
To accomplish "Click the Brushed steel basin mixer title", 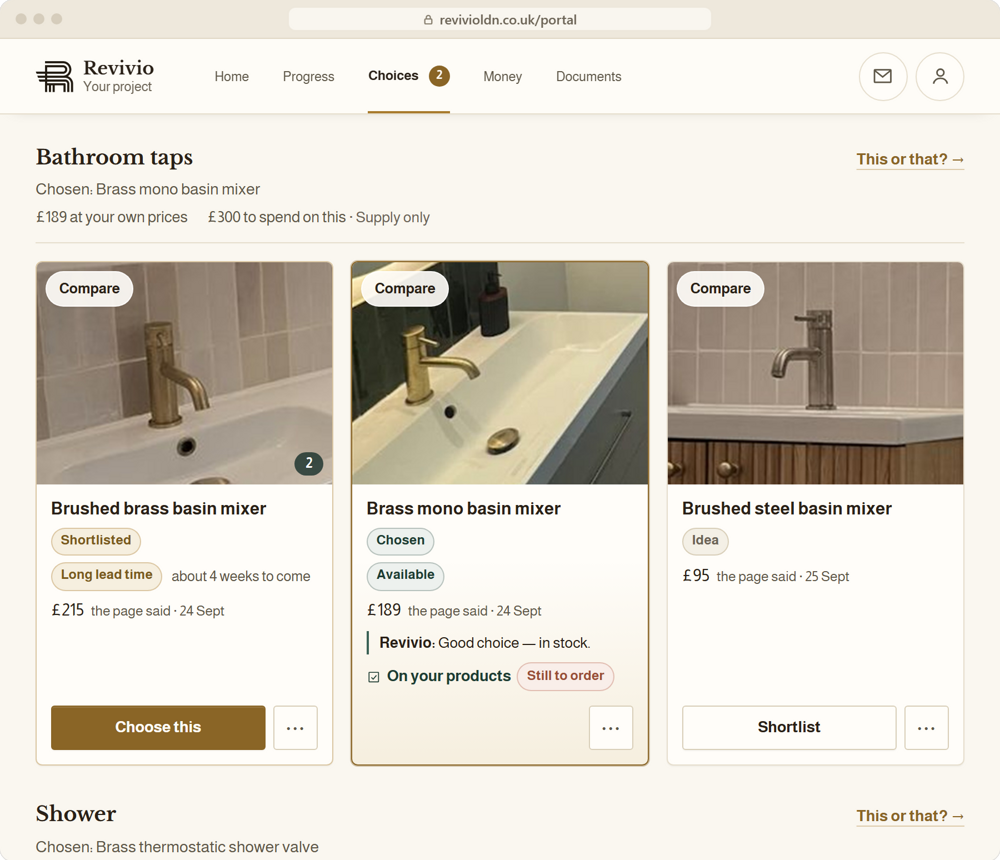I will (x=787, y=508).
